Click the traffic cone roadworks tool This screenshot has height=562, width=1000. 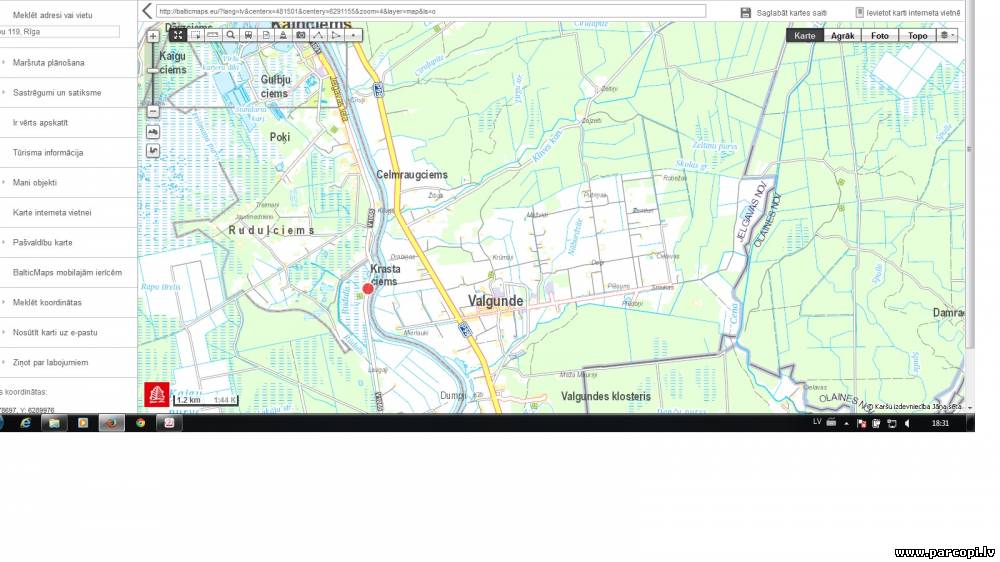(283, 36)
